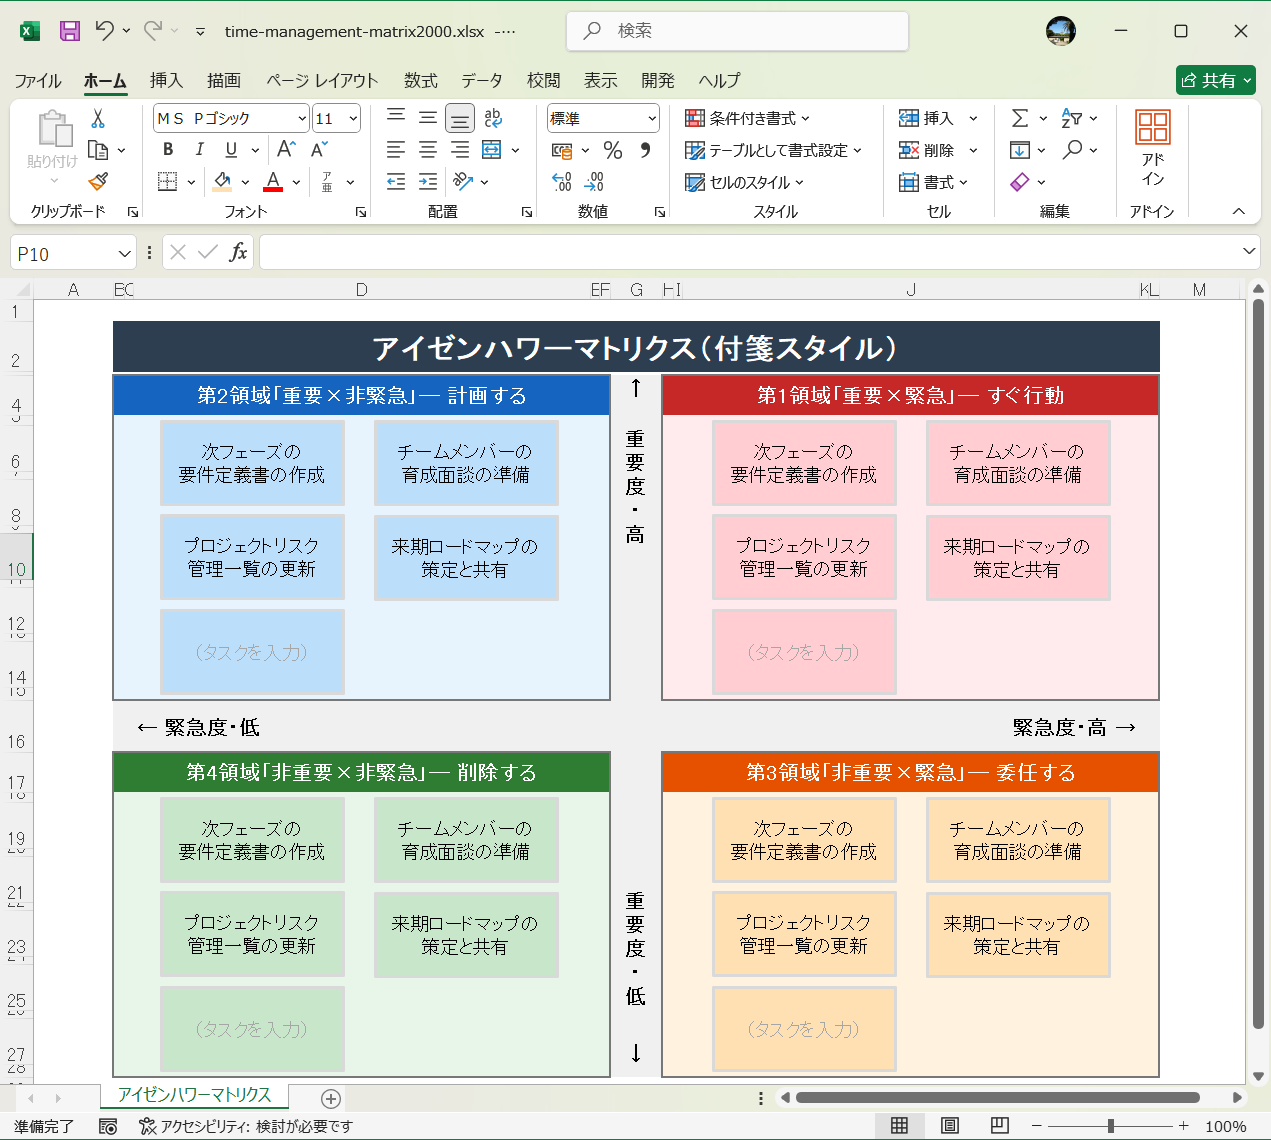Switch to Page Break Preview

(999, 1126)
